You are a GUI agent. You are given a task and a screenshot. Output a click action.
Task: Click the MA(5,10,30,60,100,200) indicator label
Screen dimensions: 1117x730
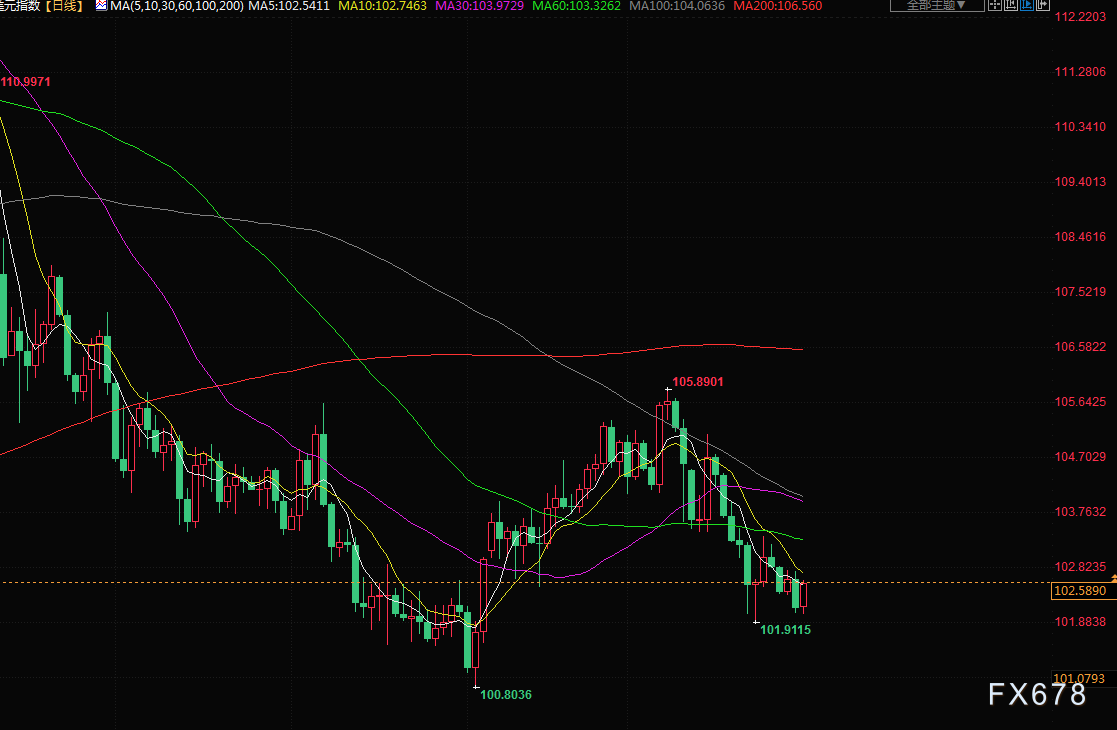pyautogui.click(x=177, y=6)
